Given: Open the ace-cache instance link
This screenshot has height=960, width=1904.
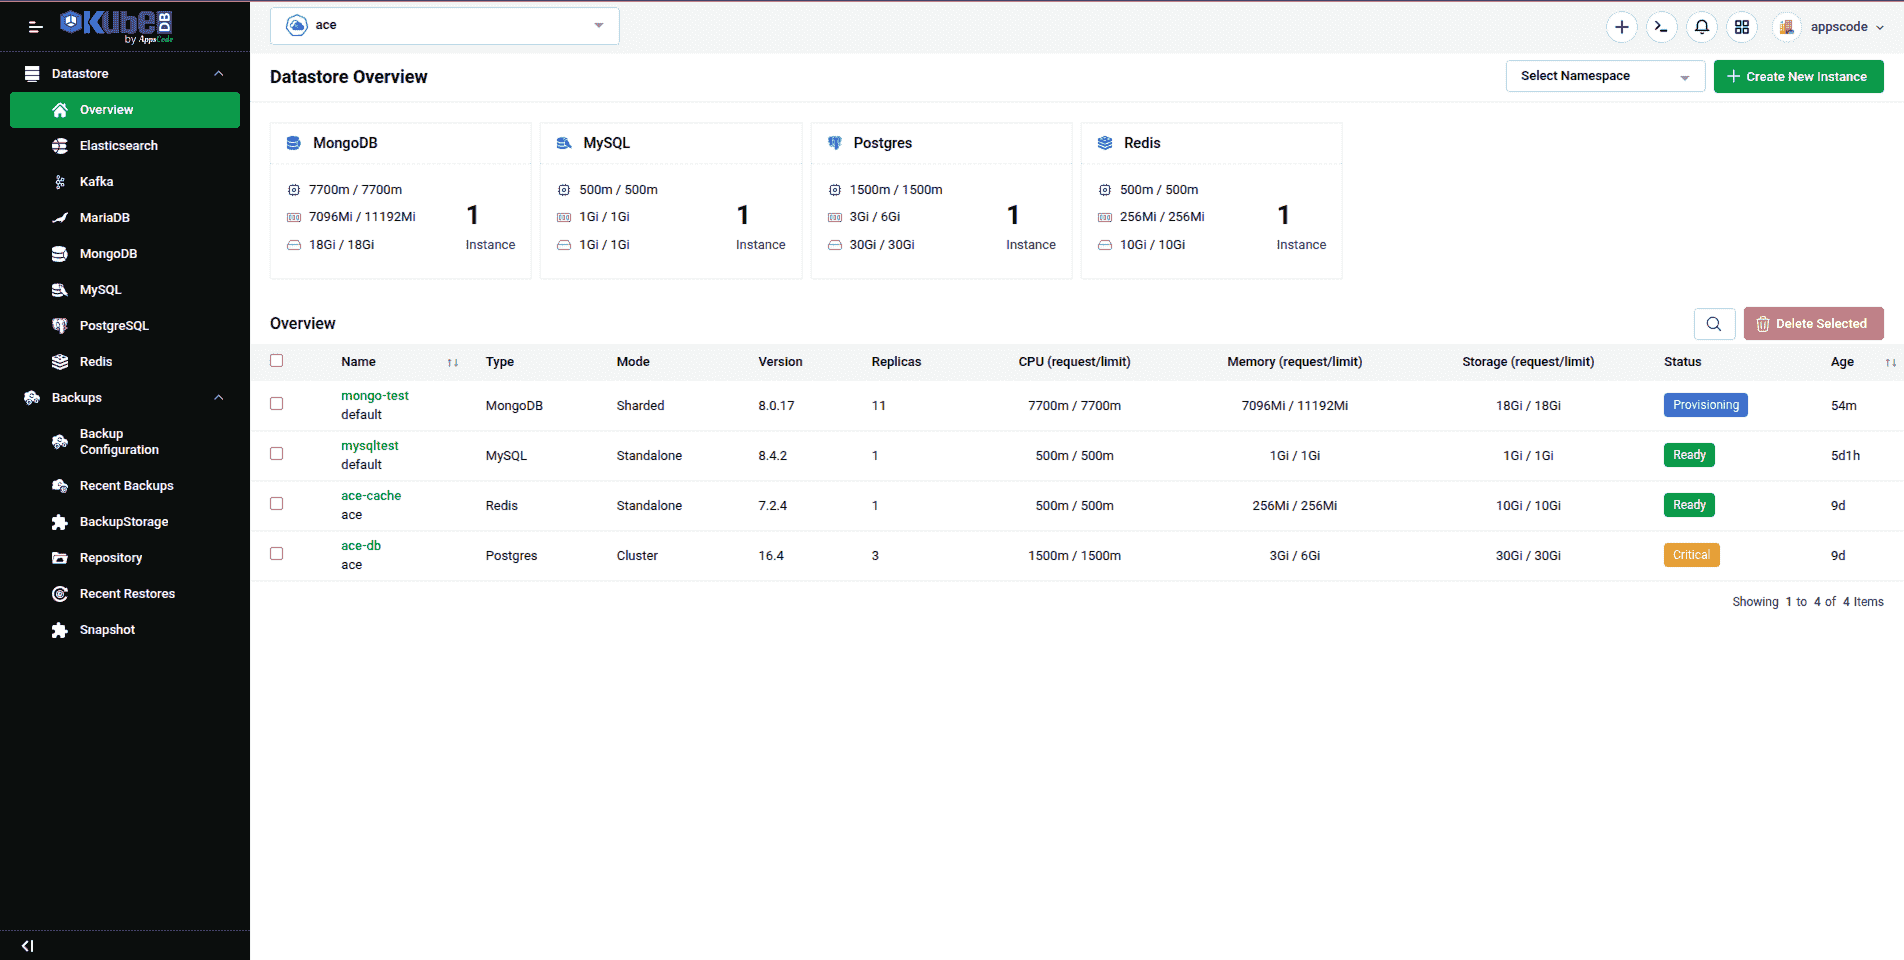Looking at the screenshot, I should pos(371,496).
